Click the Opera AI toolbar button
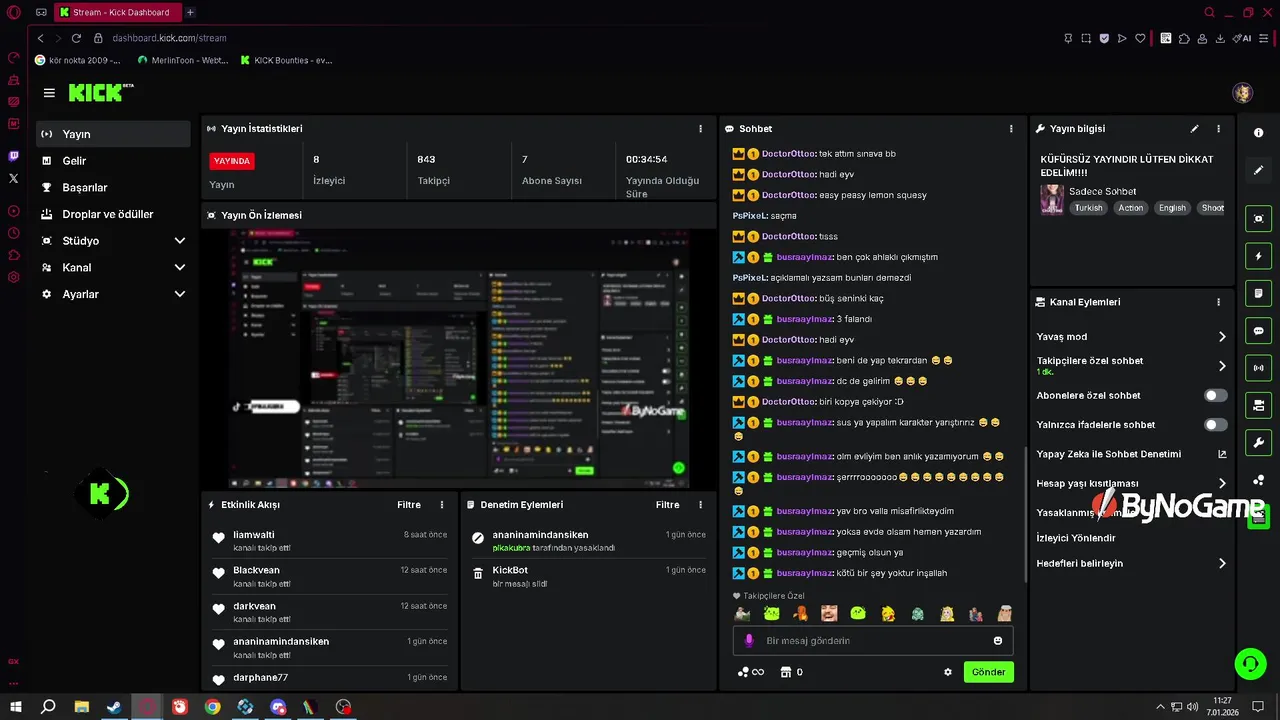The width and height of the screenshot is (1280, 720). point(1242,38)
